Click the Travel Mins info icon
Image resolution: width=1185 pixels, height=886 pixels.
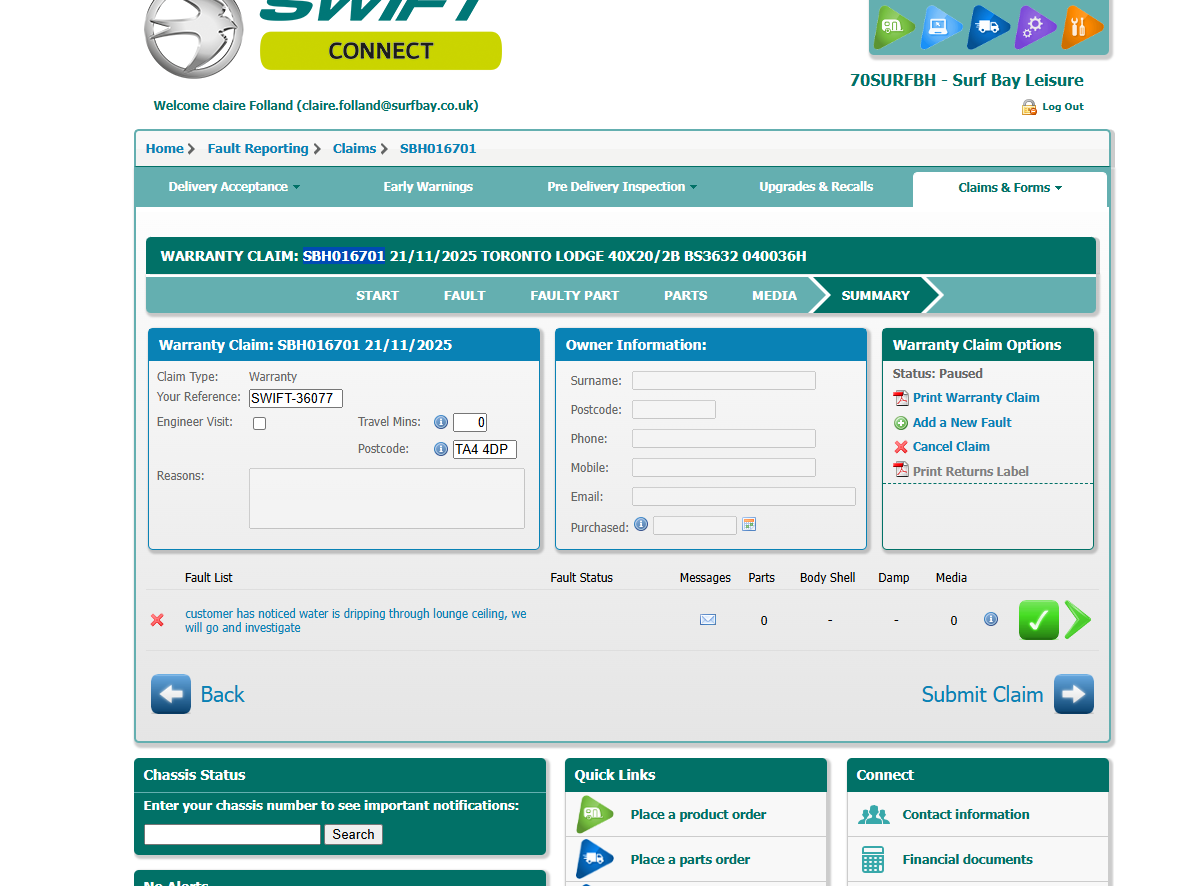pos(441,423)
